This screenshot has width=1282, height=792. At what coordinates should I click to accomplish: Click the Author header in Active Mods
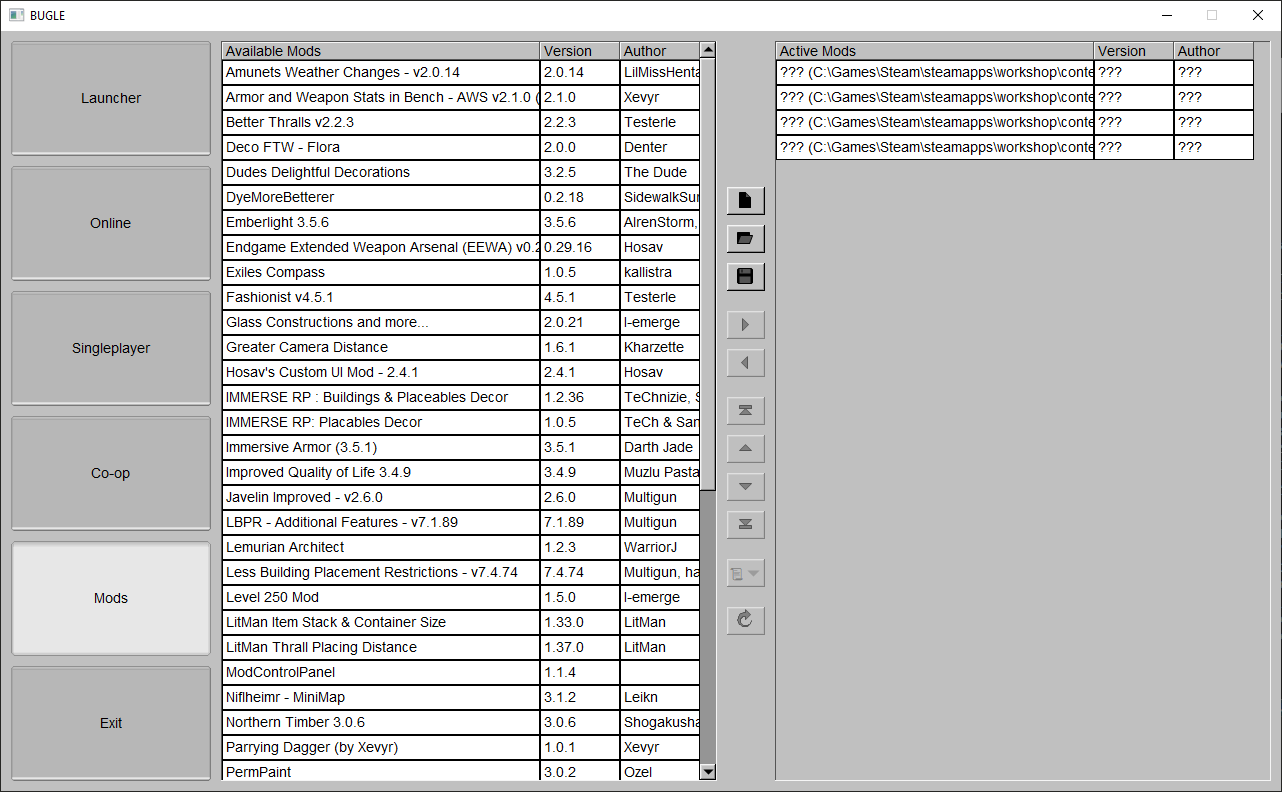click(x=1214, y=51)
